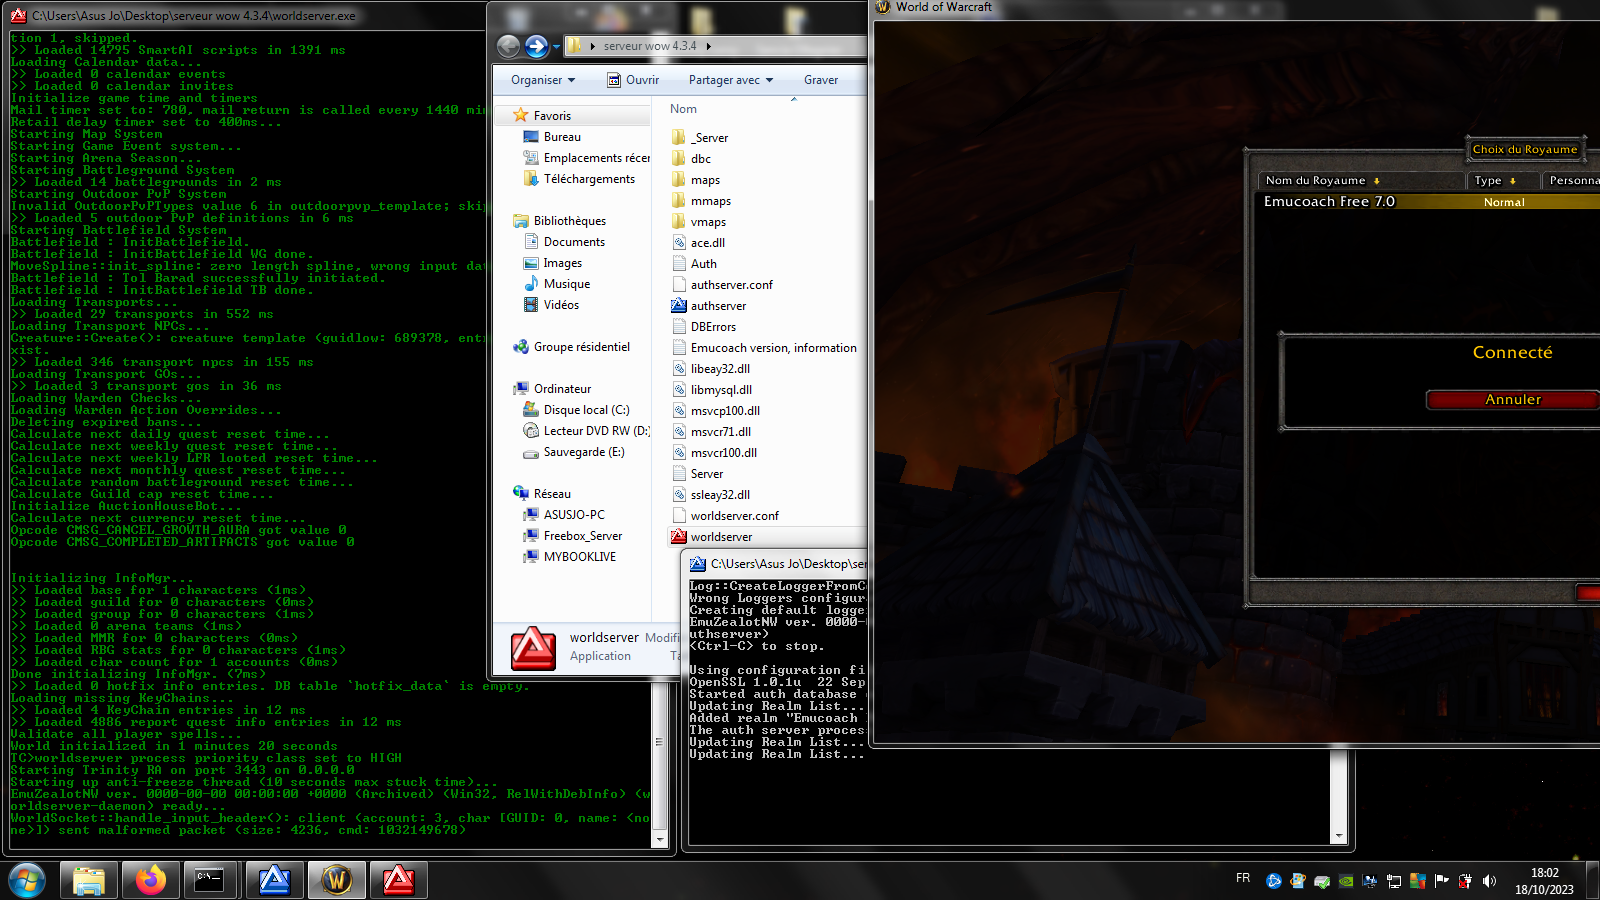Open recent locations dropdown beside nav arrows
The image size is (1600, 900).
pos(556,47)
